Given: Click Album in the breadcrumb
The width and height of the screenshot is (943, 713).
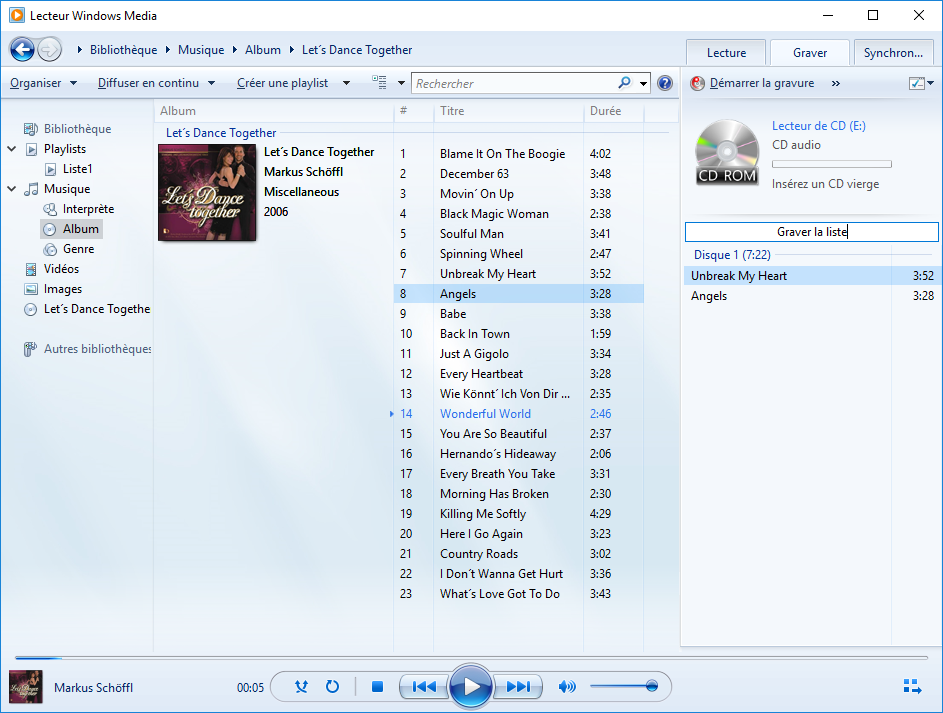Looking at the screenshot, I should point(263,50).
